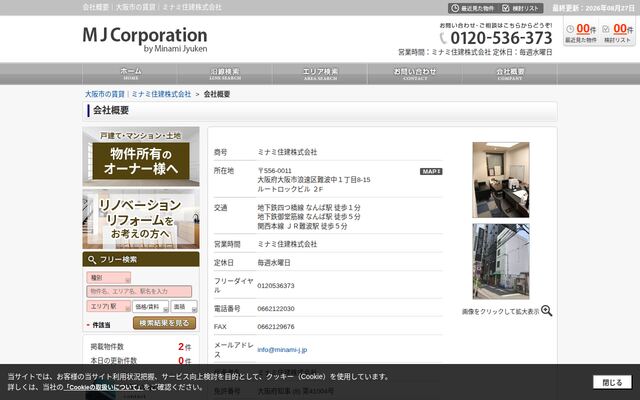Click the zoom magnifier icon under photos
640x400 pixels.
(547, 311)
